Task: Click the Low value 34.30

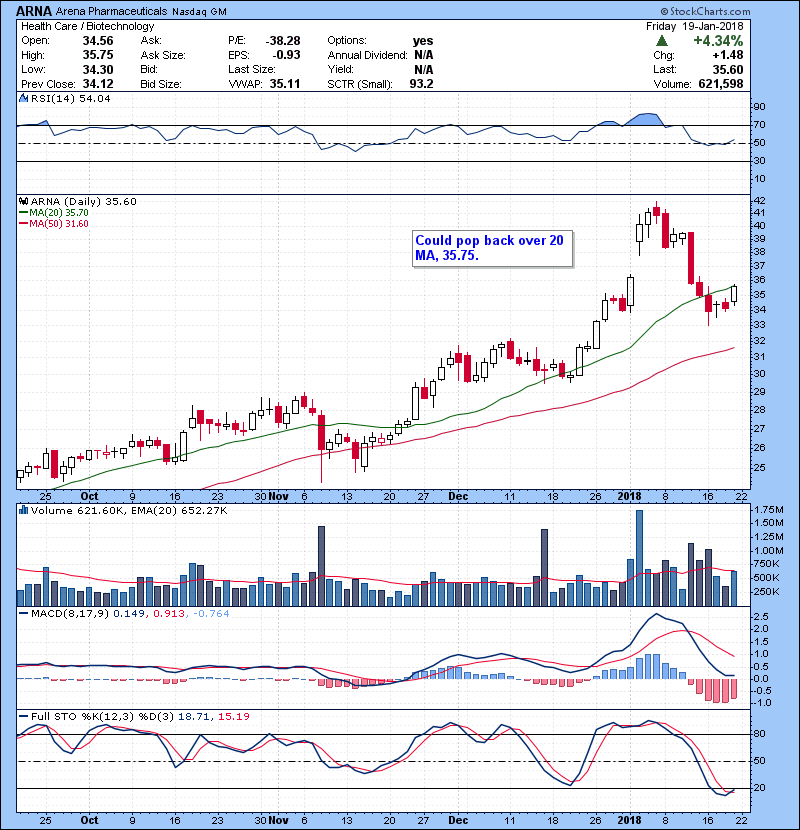Action: pos(98,69)
